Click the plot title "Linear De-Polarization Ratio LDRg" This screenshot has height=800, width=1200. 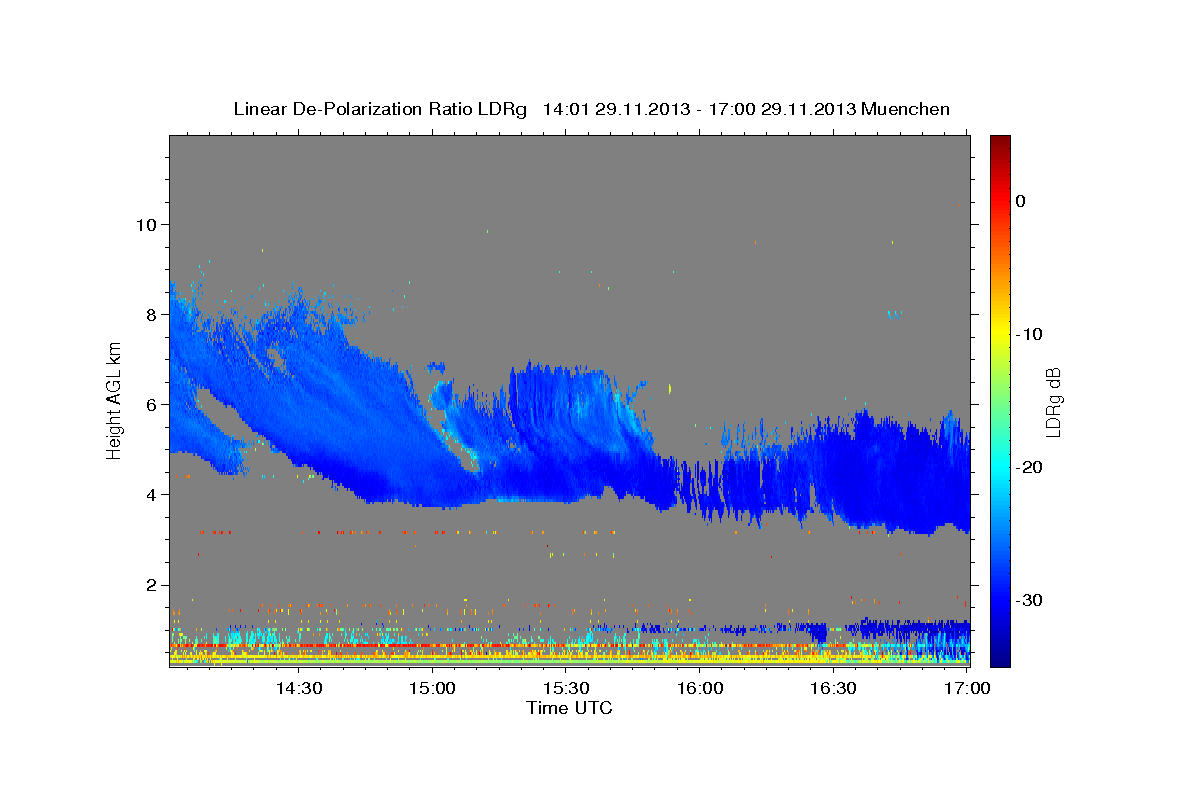(x=380, y=109)
